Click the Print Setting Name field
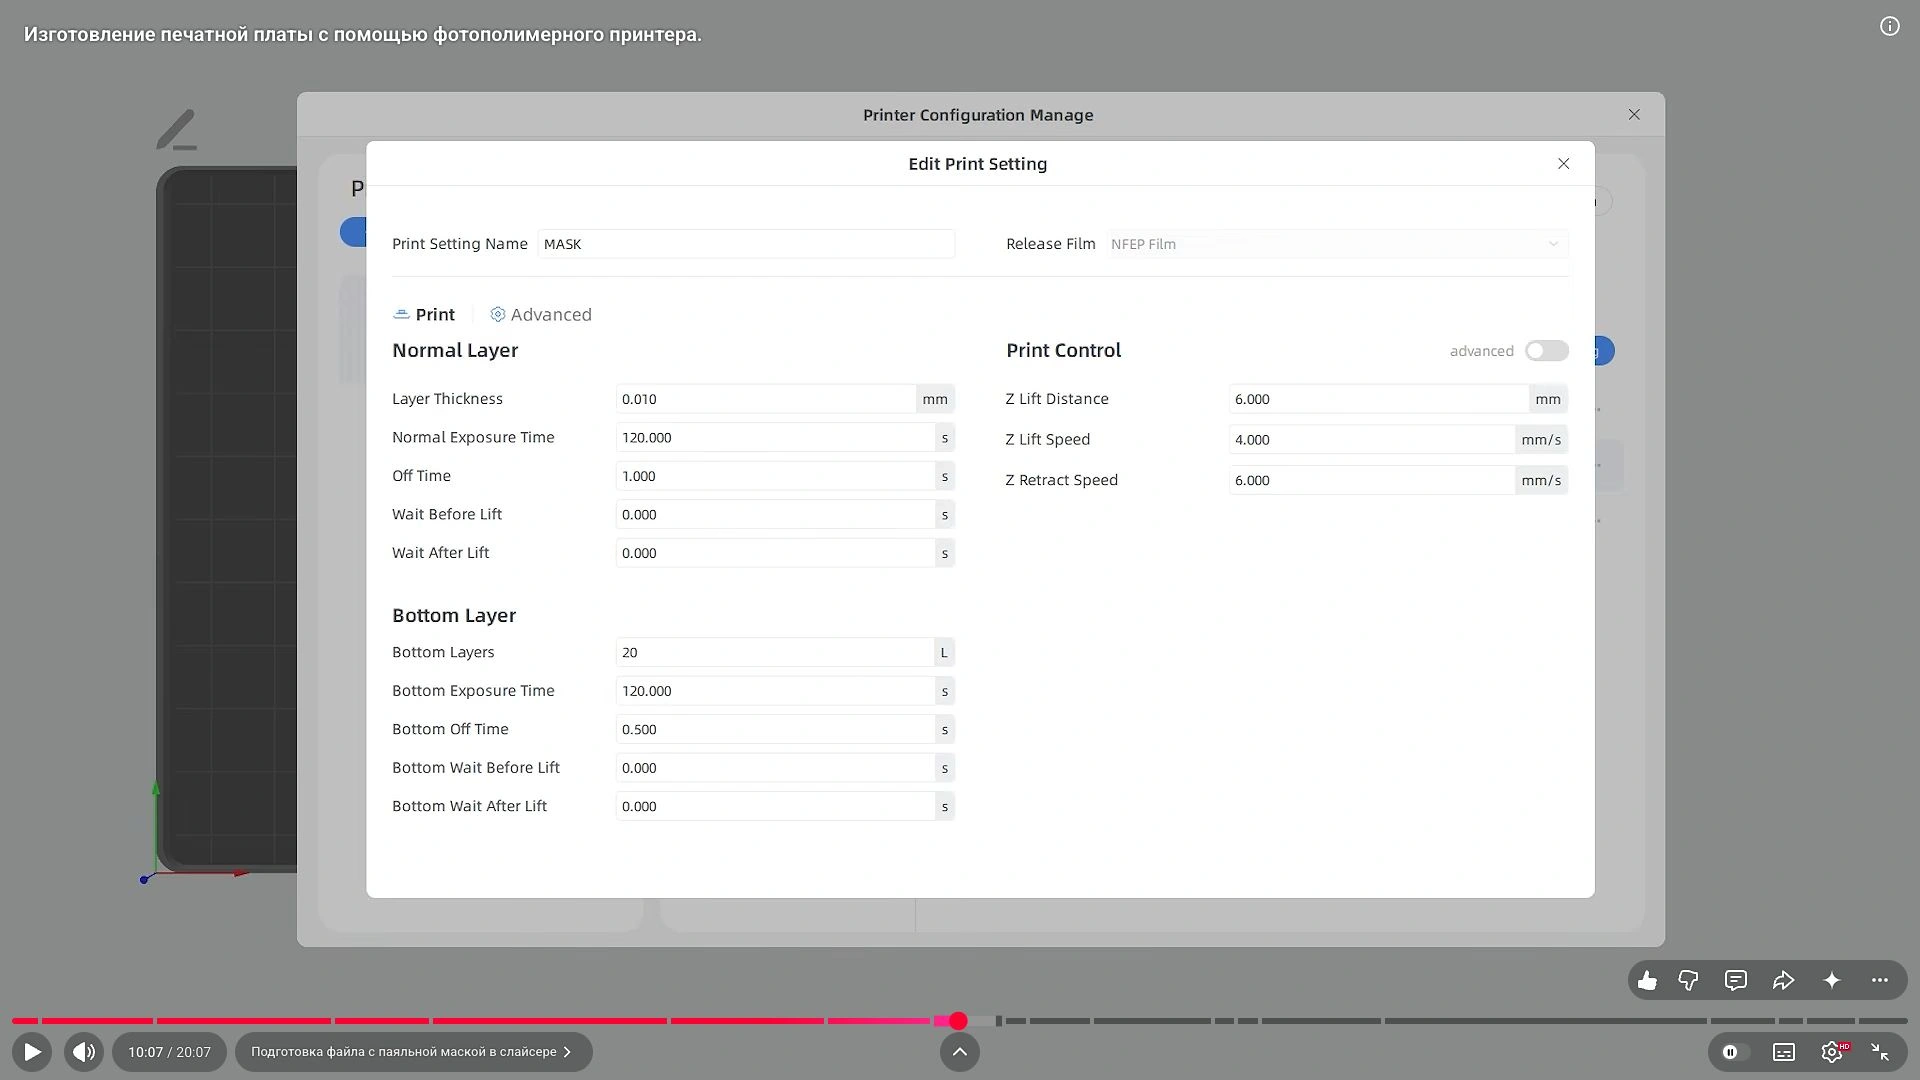This screenshot has width=1920, height=1080. pos(746,244)
